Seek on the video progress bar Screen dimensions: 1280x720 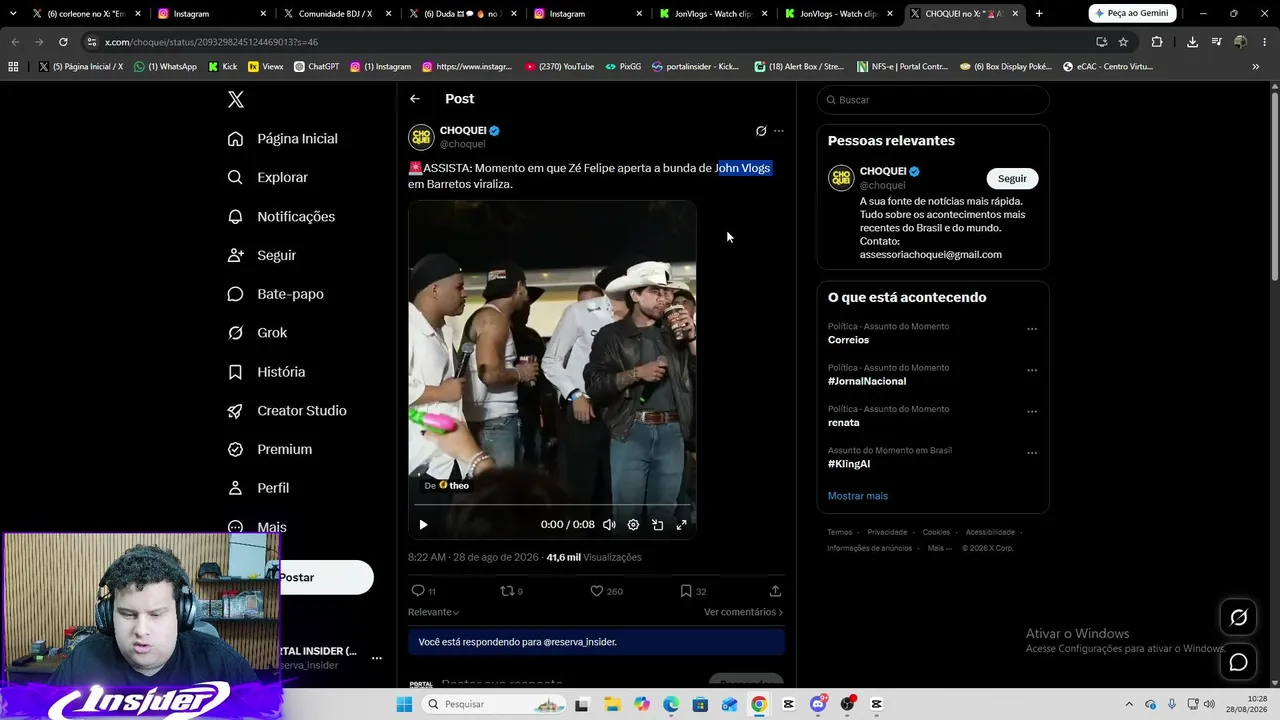(552, 506)
